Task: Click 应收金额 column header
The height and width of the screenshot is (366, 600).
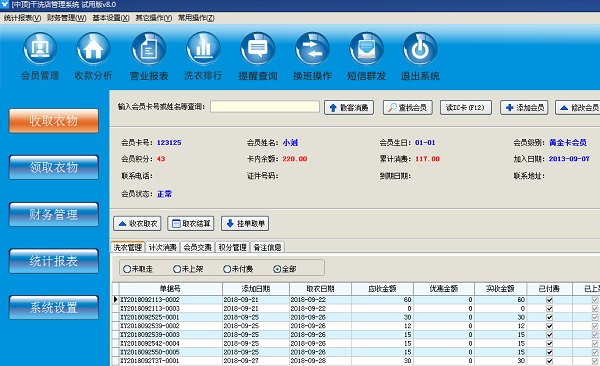Action: tap(382, 289)
